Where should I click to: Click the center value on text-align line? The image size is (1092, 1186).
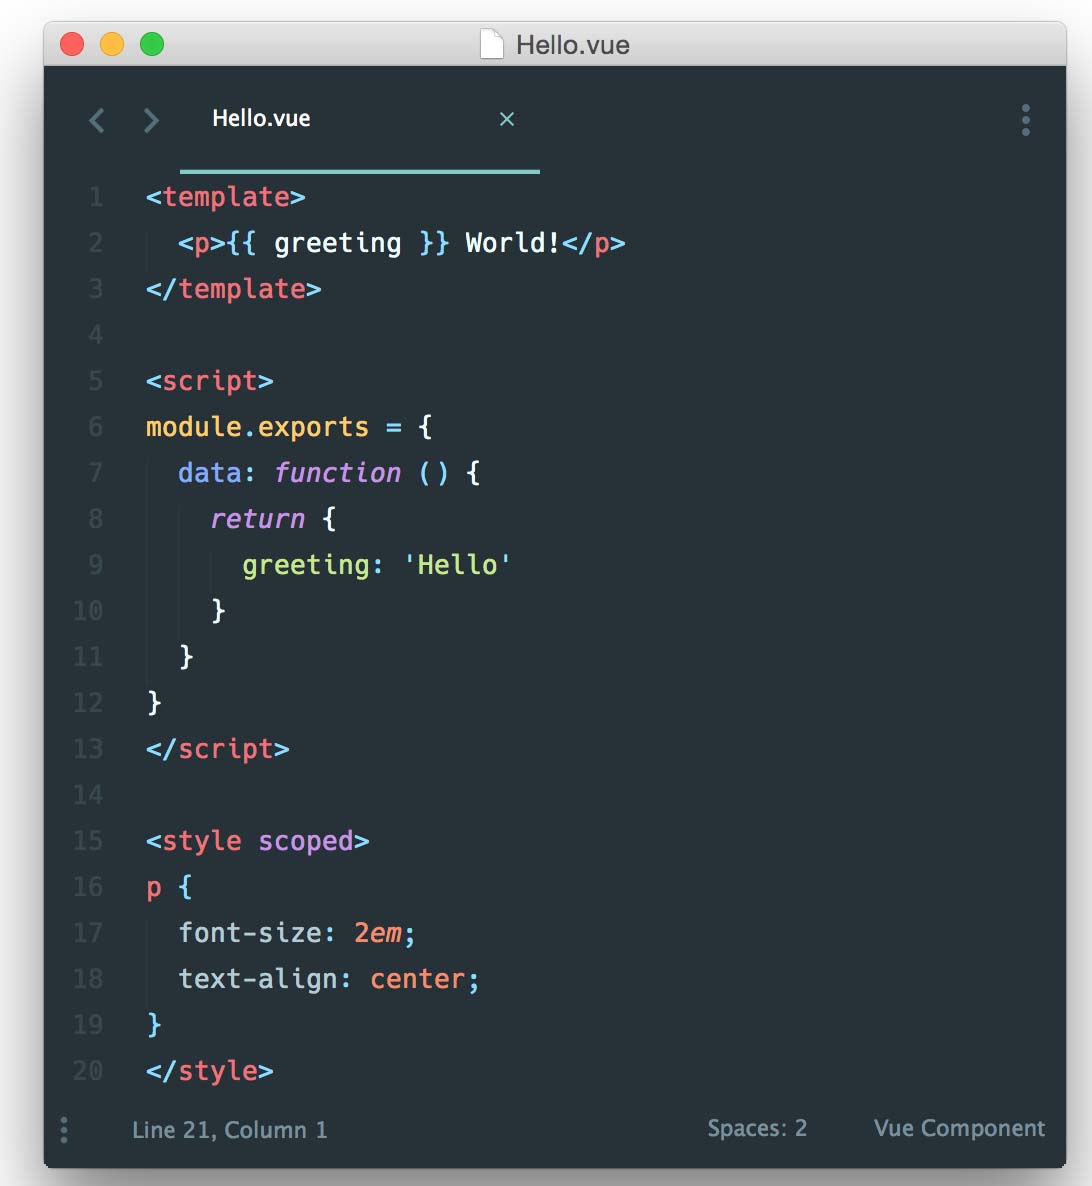[x=417, y=979]
